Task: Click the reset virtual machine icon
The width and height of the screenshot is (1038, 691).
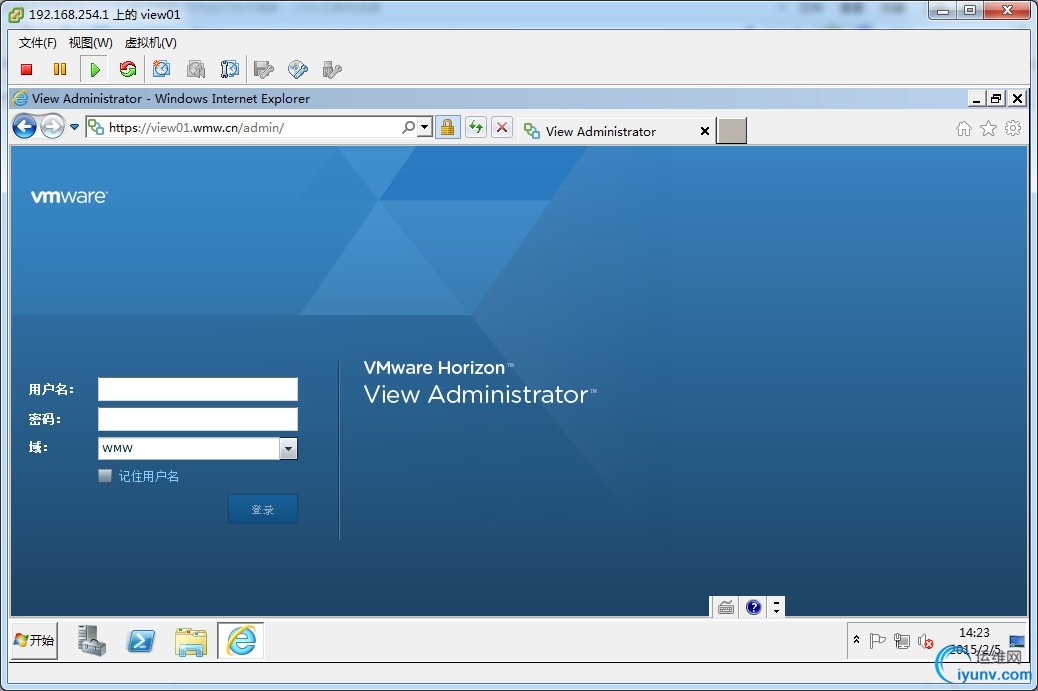Action: coord(128,69)
